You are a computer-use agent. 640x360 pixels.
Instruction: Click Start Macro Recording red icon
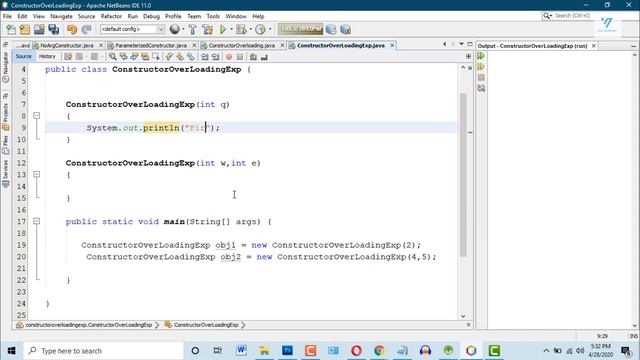click(x=229, y=57)
